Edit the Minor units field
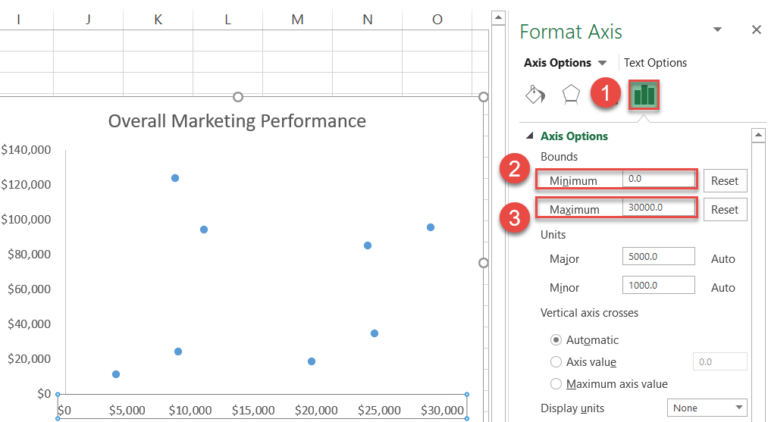 pyautogui.click(x=658, y=286)
